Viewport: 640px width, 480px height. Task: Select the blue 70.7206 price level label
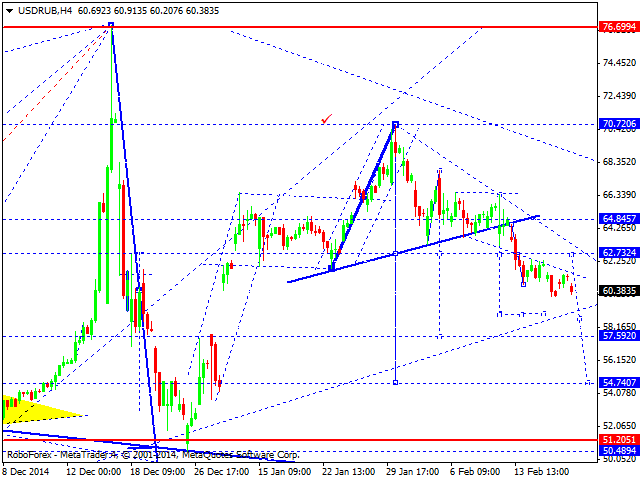(619, 124)
